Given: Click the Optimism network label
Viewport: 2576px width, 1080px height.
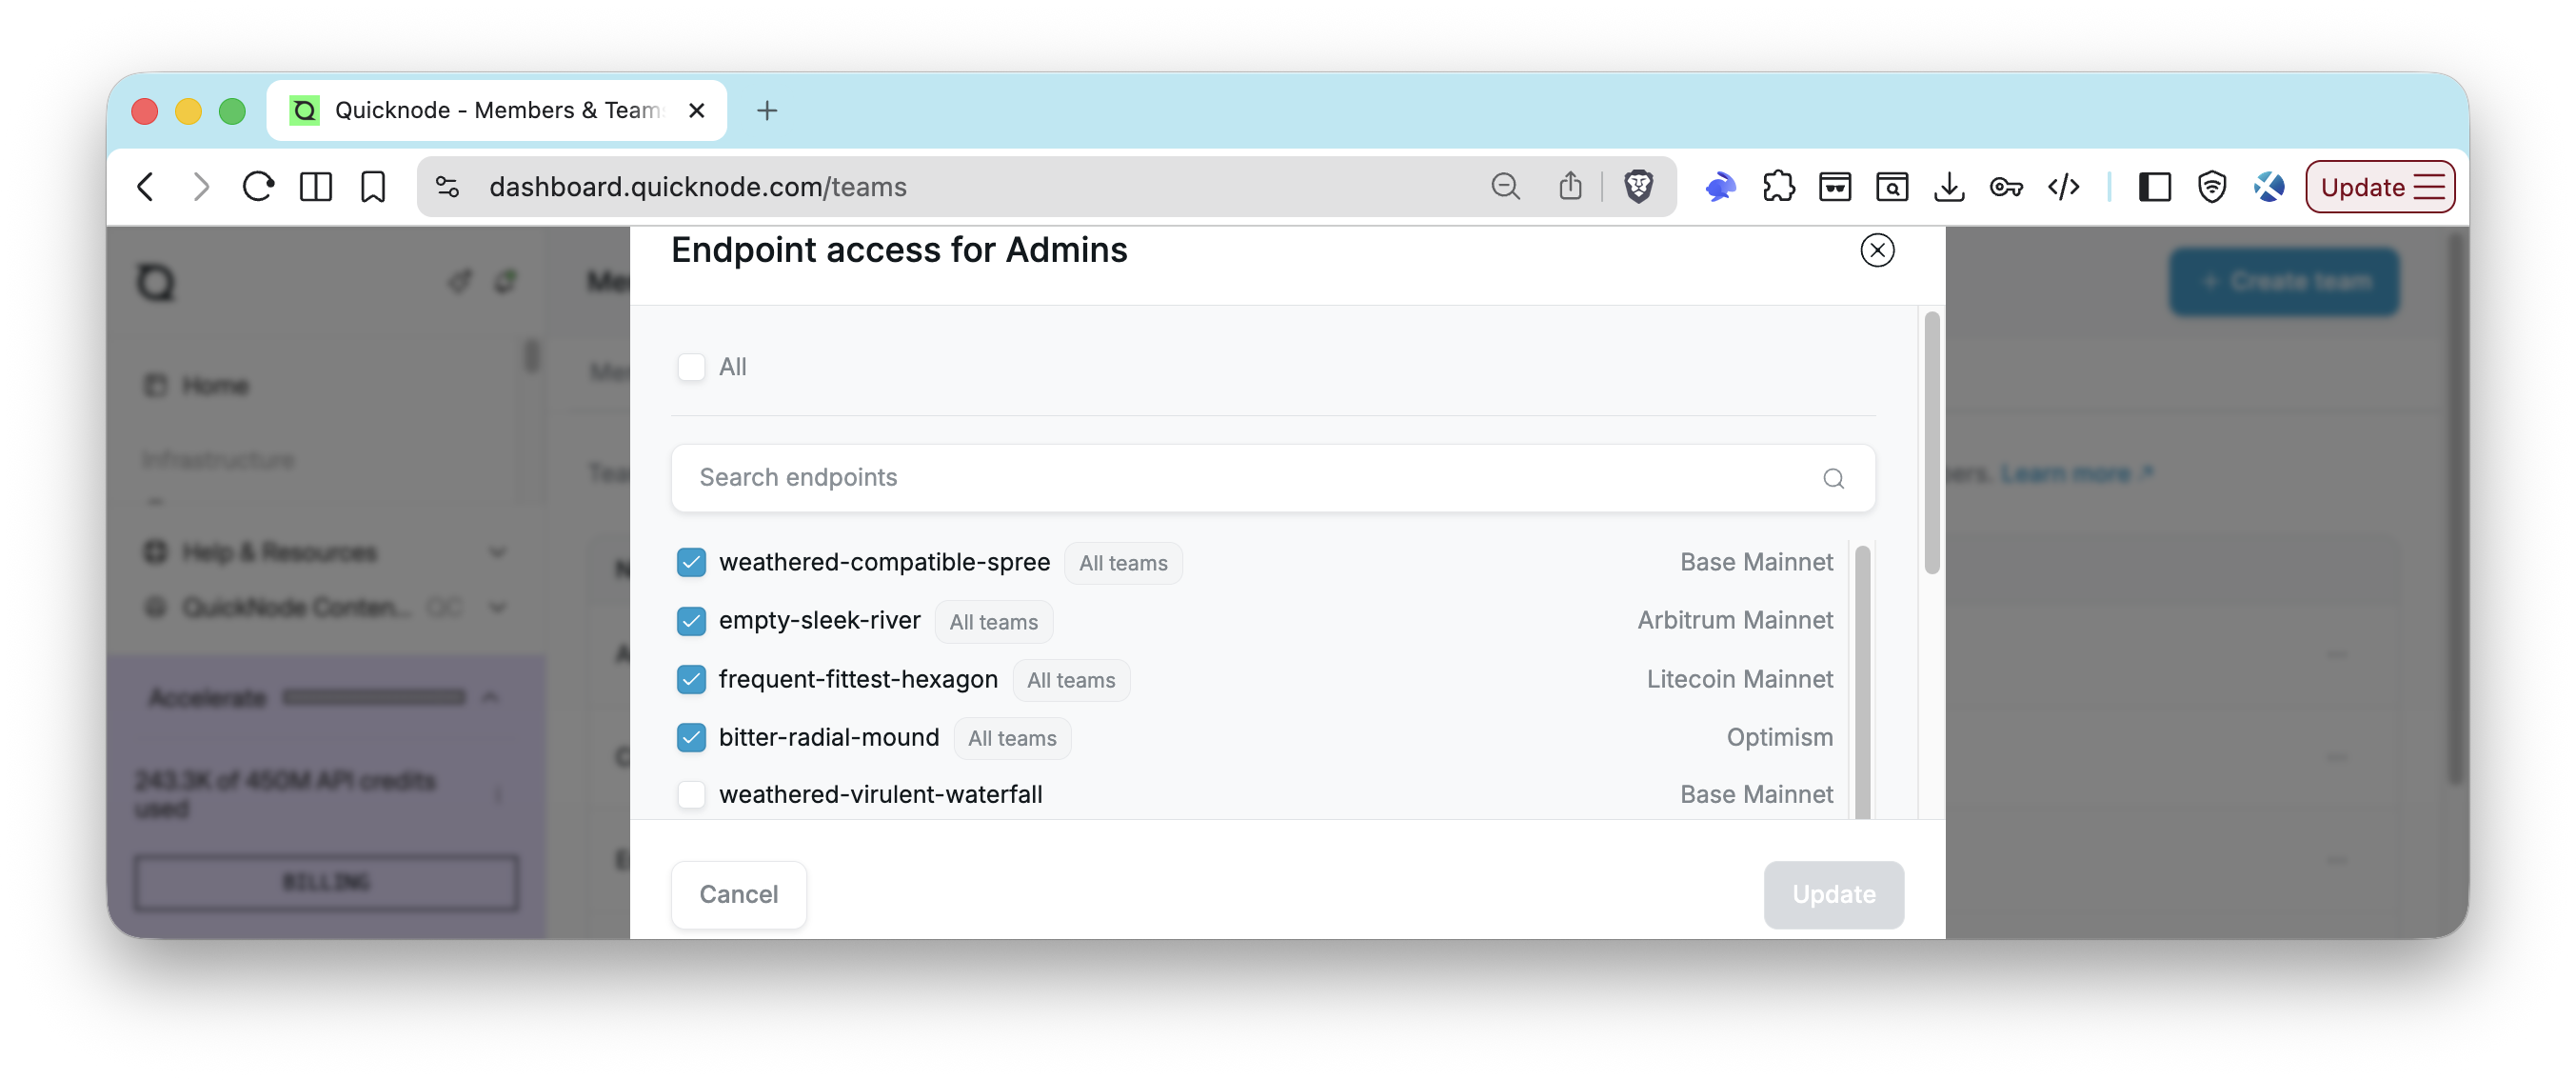Looking at the screenshot, I should click(1780, 737).
